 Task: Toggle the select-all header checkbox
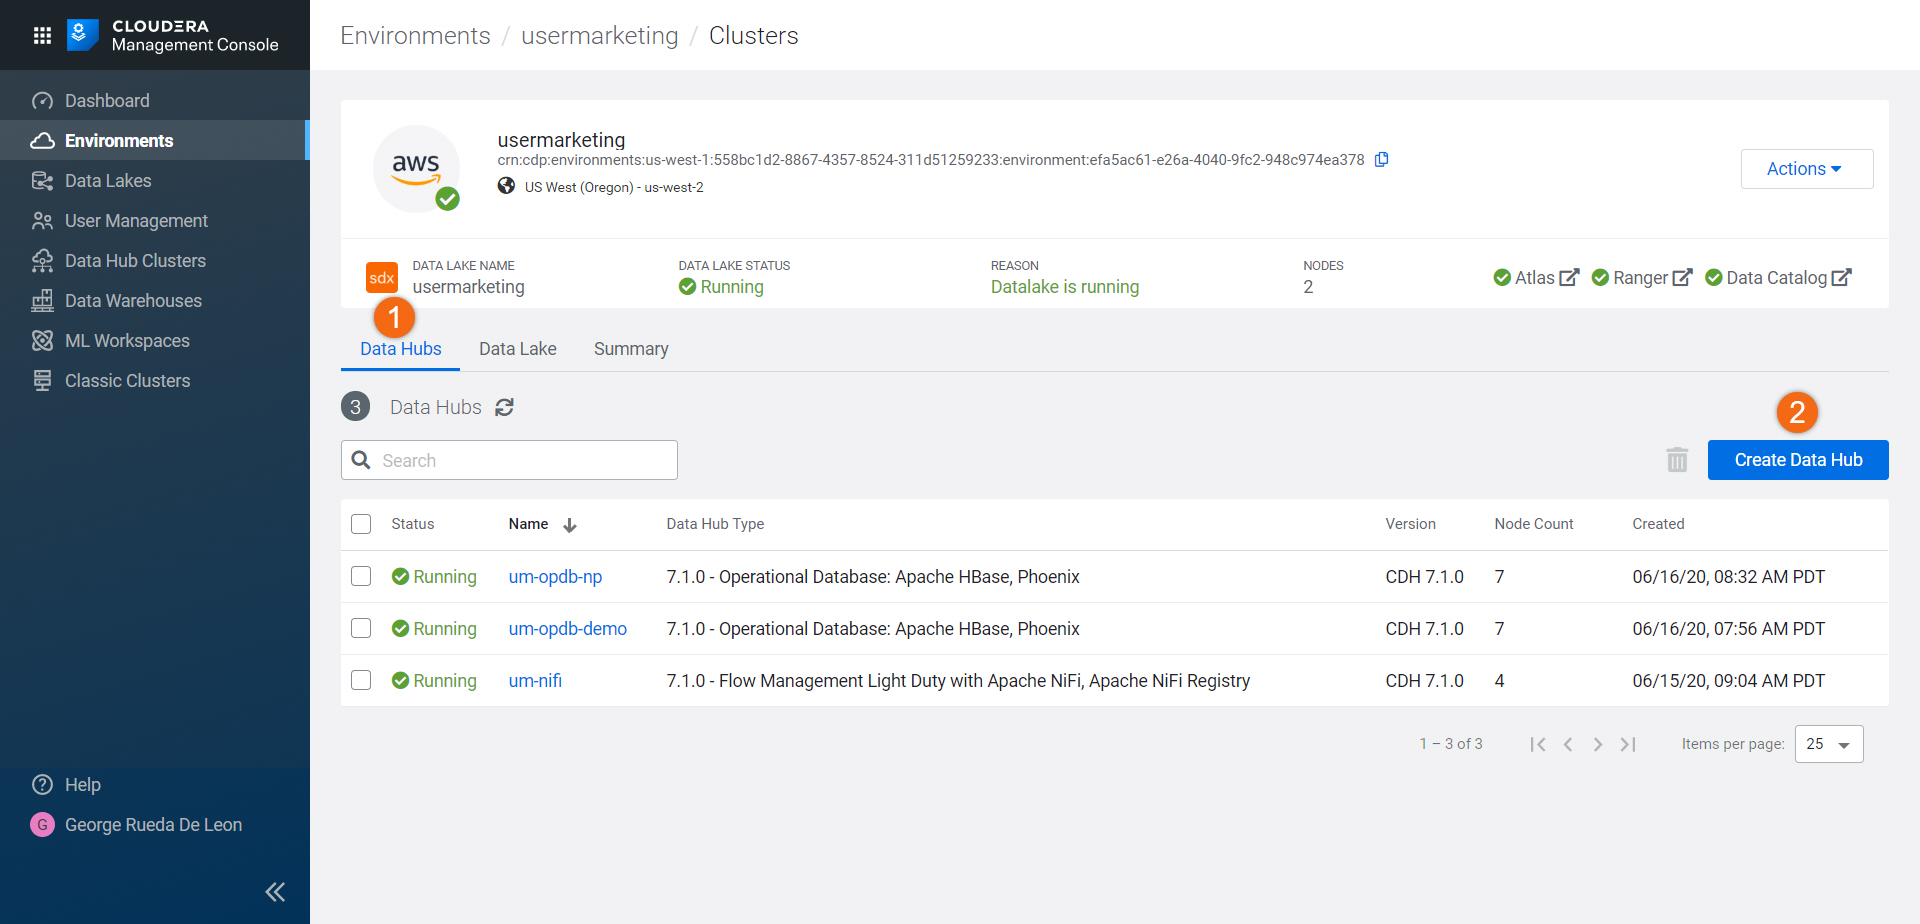coord(361,524)
